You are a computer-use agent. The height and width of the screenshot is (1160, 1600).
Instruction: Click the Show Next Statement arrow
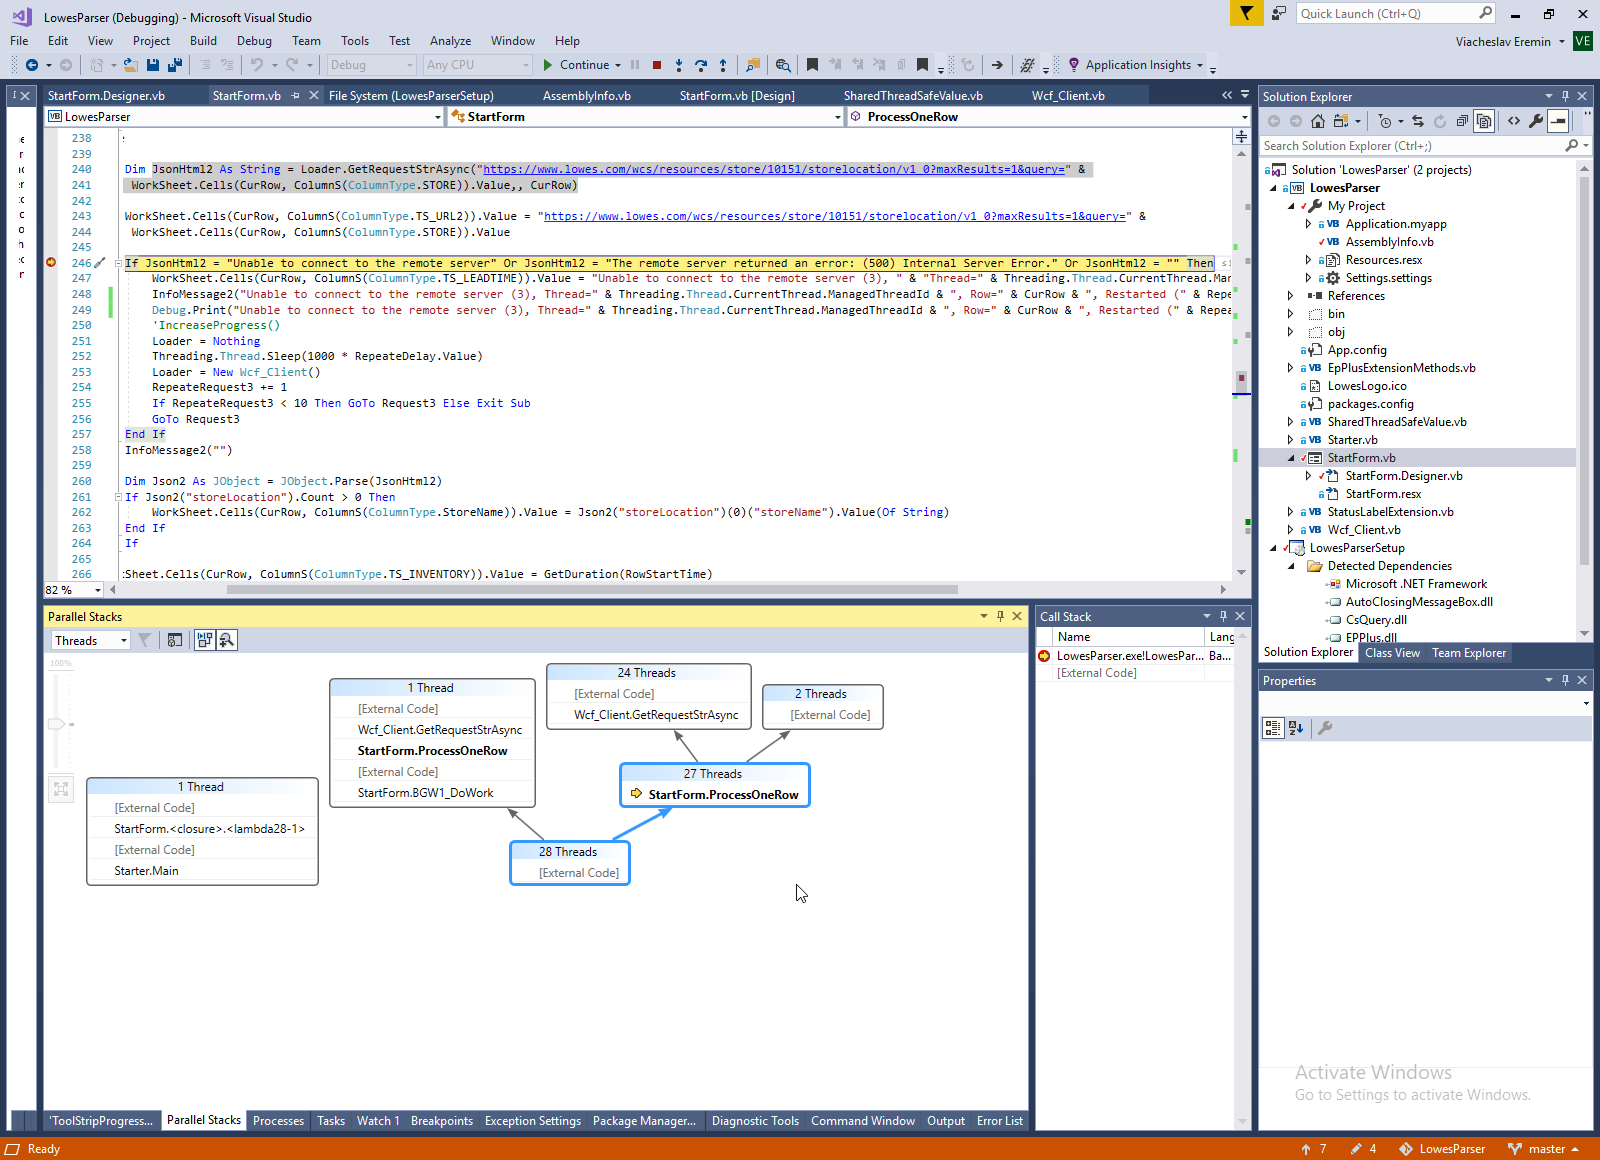[x=997, y=65]
